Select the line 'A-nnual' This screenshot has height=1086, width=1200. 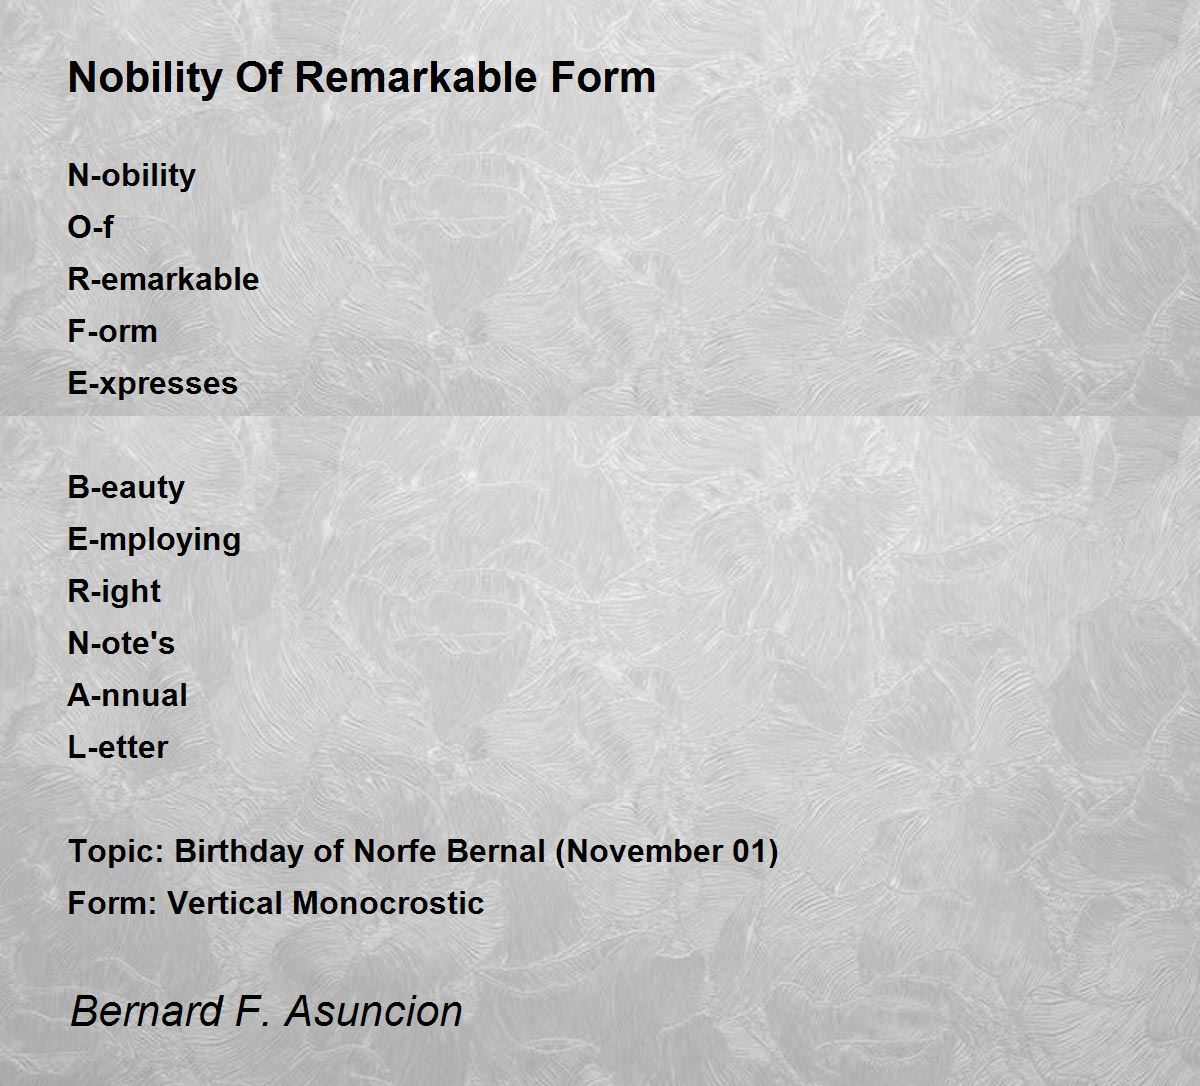[127, 695]
